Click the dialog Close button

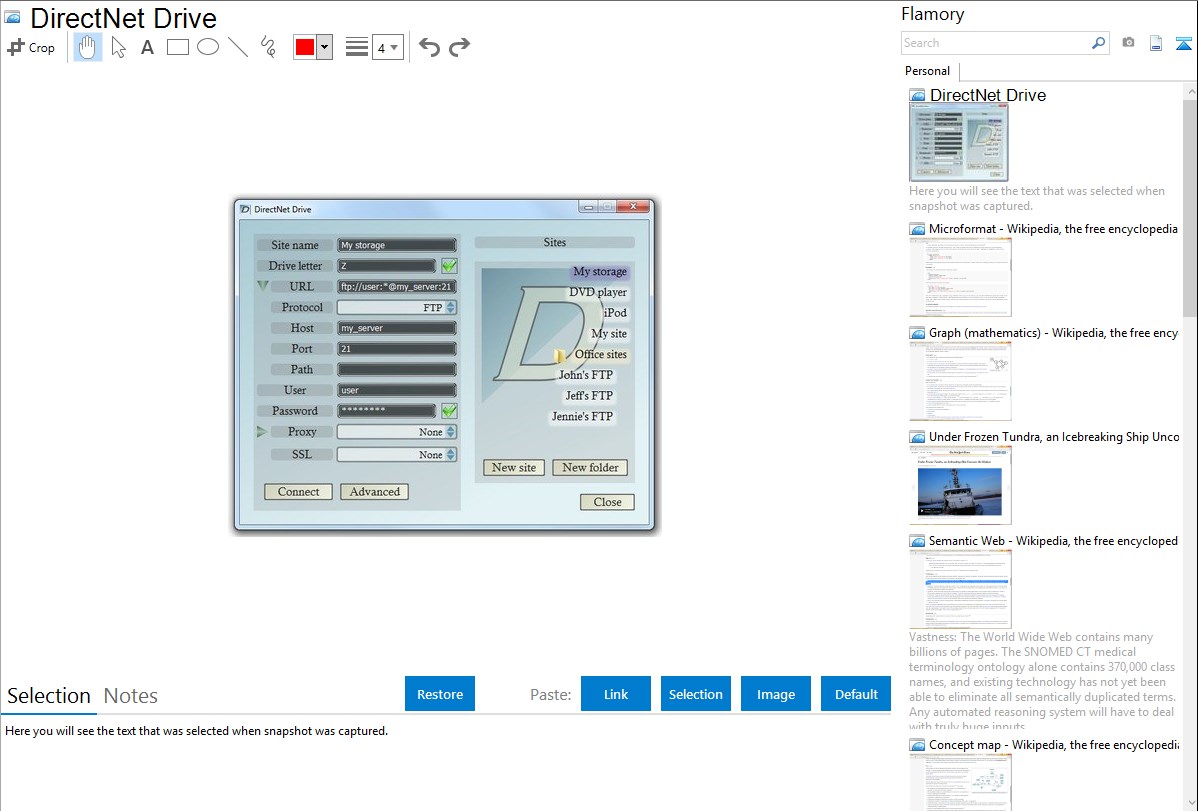tap(607, 502)
